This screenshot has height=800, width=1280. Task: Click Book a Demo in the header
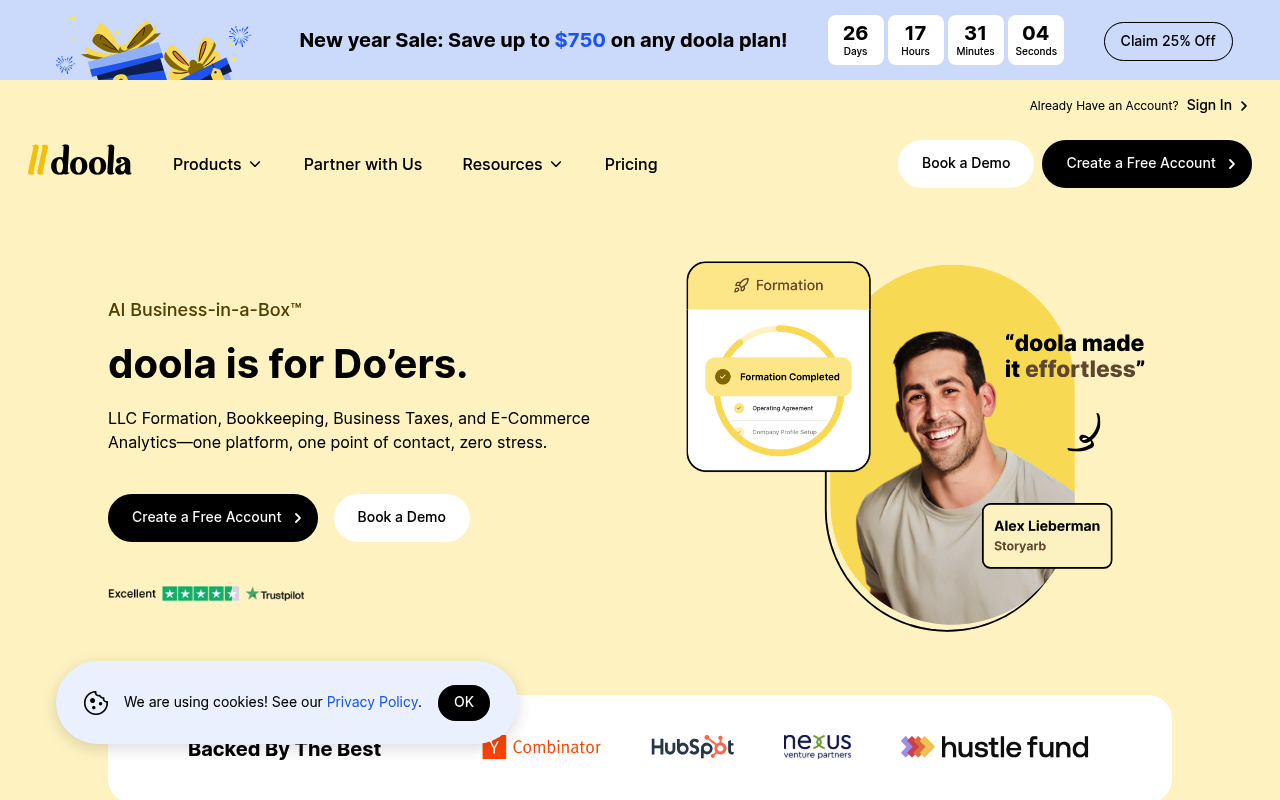click(x=966, y=164)
